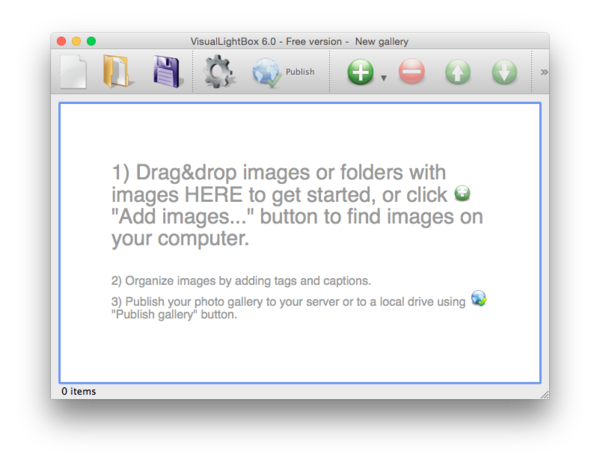Expand the Add images dropdown arrow
600x468 pixels.
383,78
